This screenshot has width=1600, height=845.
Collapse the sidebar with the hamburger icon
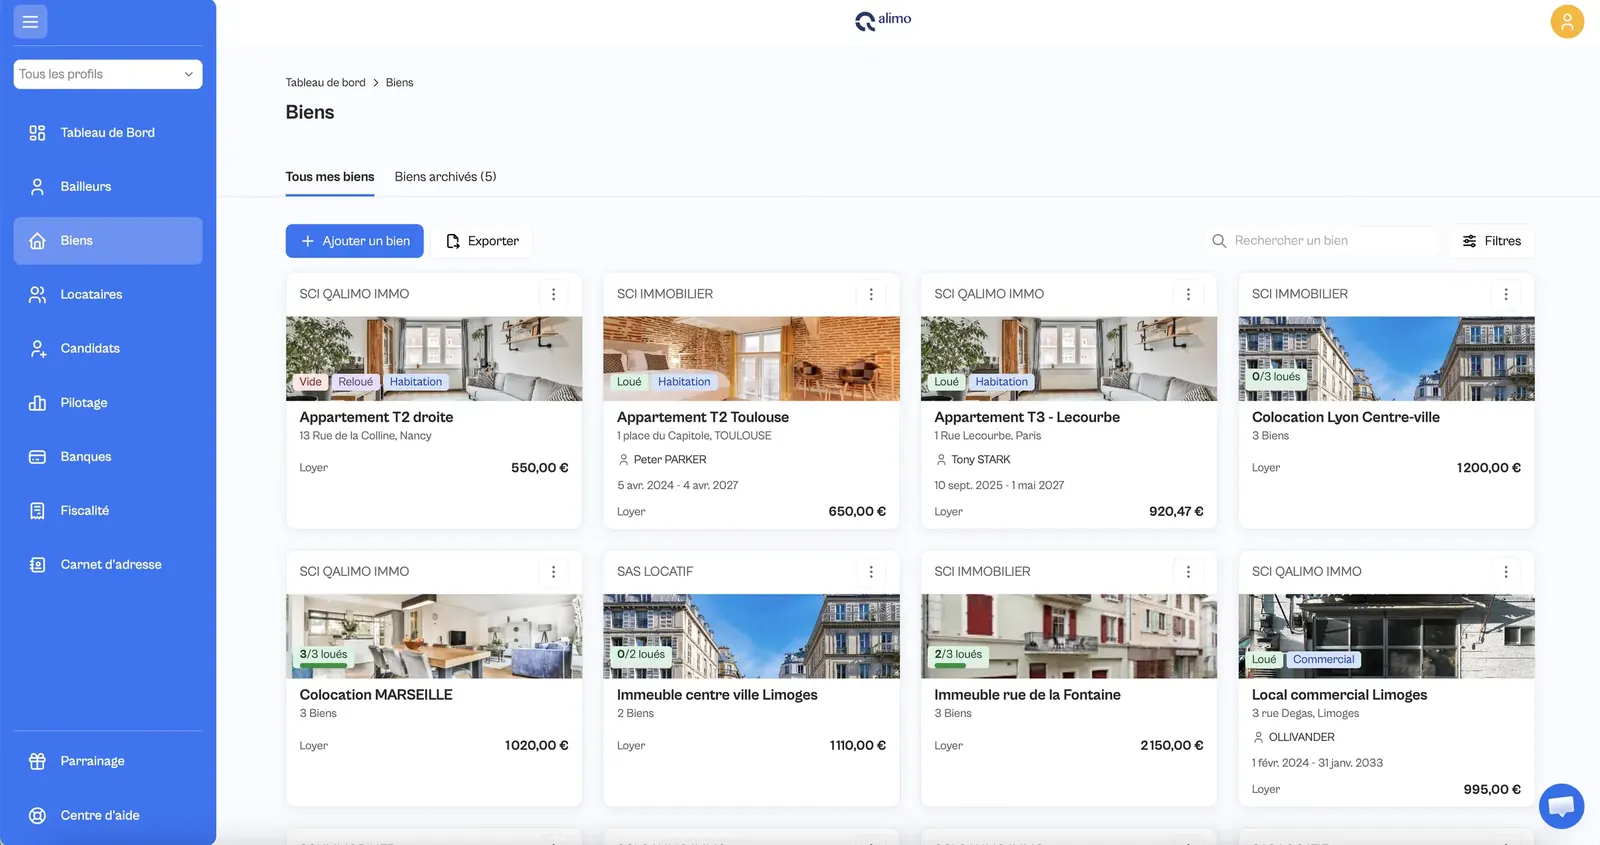30,21
